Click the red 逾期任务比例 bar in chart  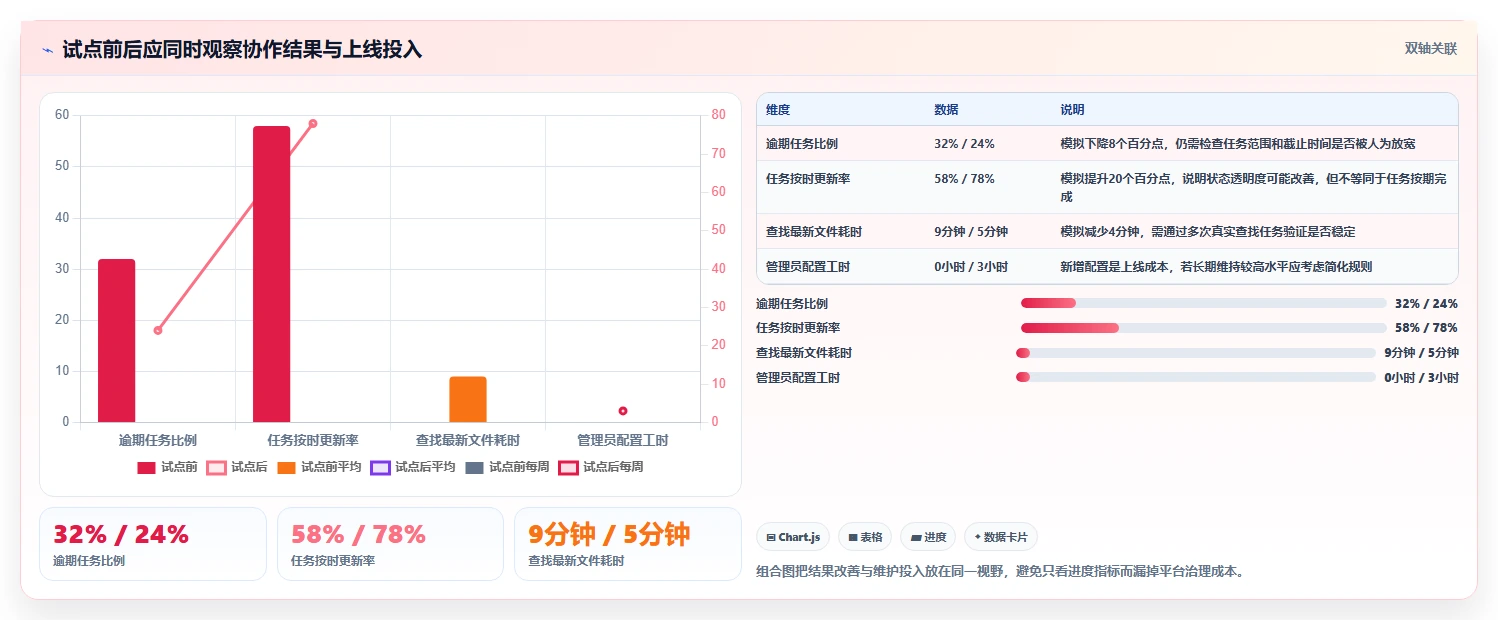point(116,340)
